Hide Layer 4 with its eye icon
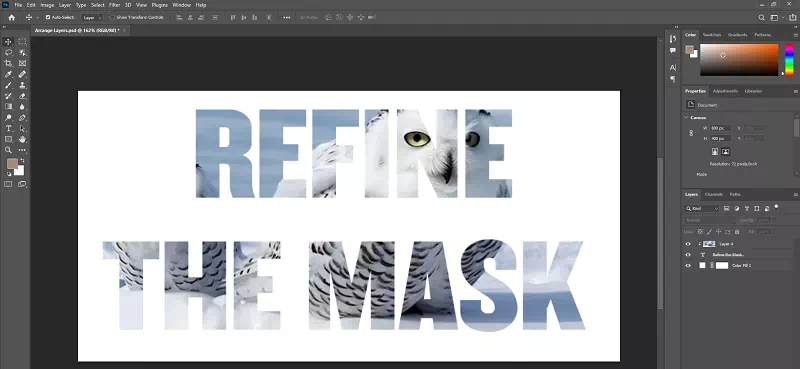 coord(688,244)
